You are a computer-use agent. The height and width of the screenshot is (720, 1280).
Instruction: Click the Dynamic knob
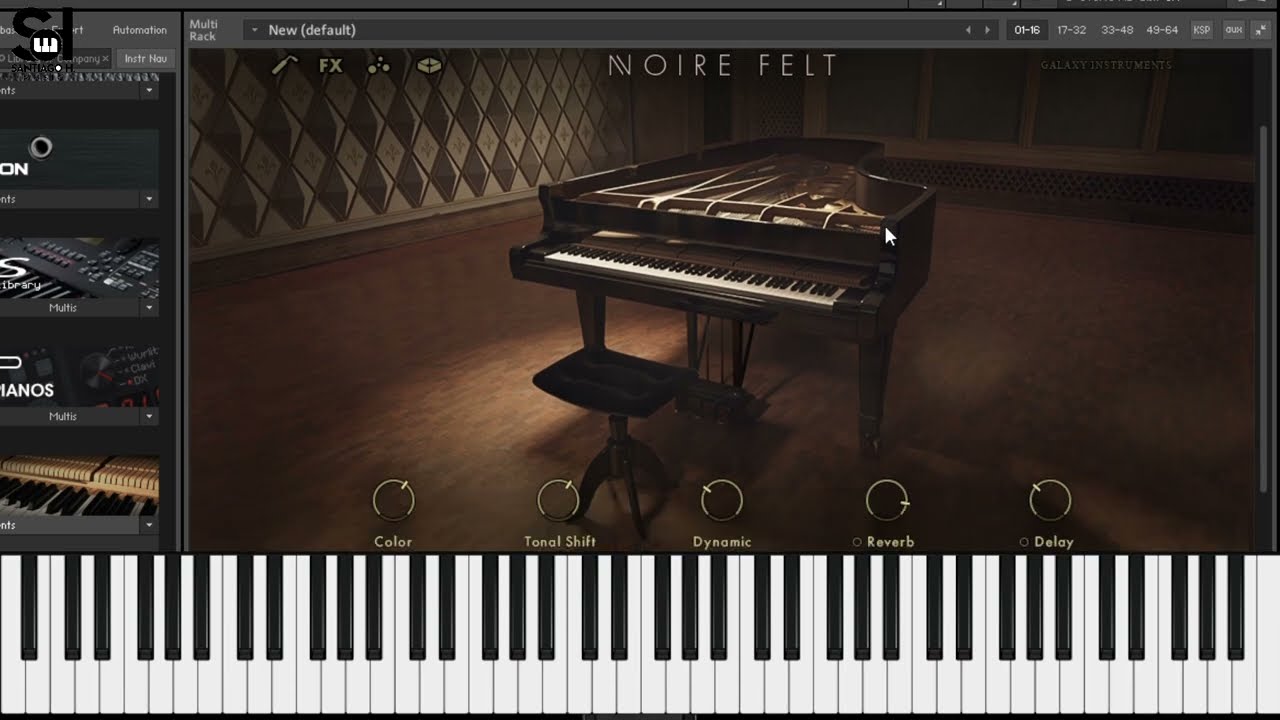pyautogui.click(x=722, y=500)
